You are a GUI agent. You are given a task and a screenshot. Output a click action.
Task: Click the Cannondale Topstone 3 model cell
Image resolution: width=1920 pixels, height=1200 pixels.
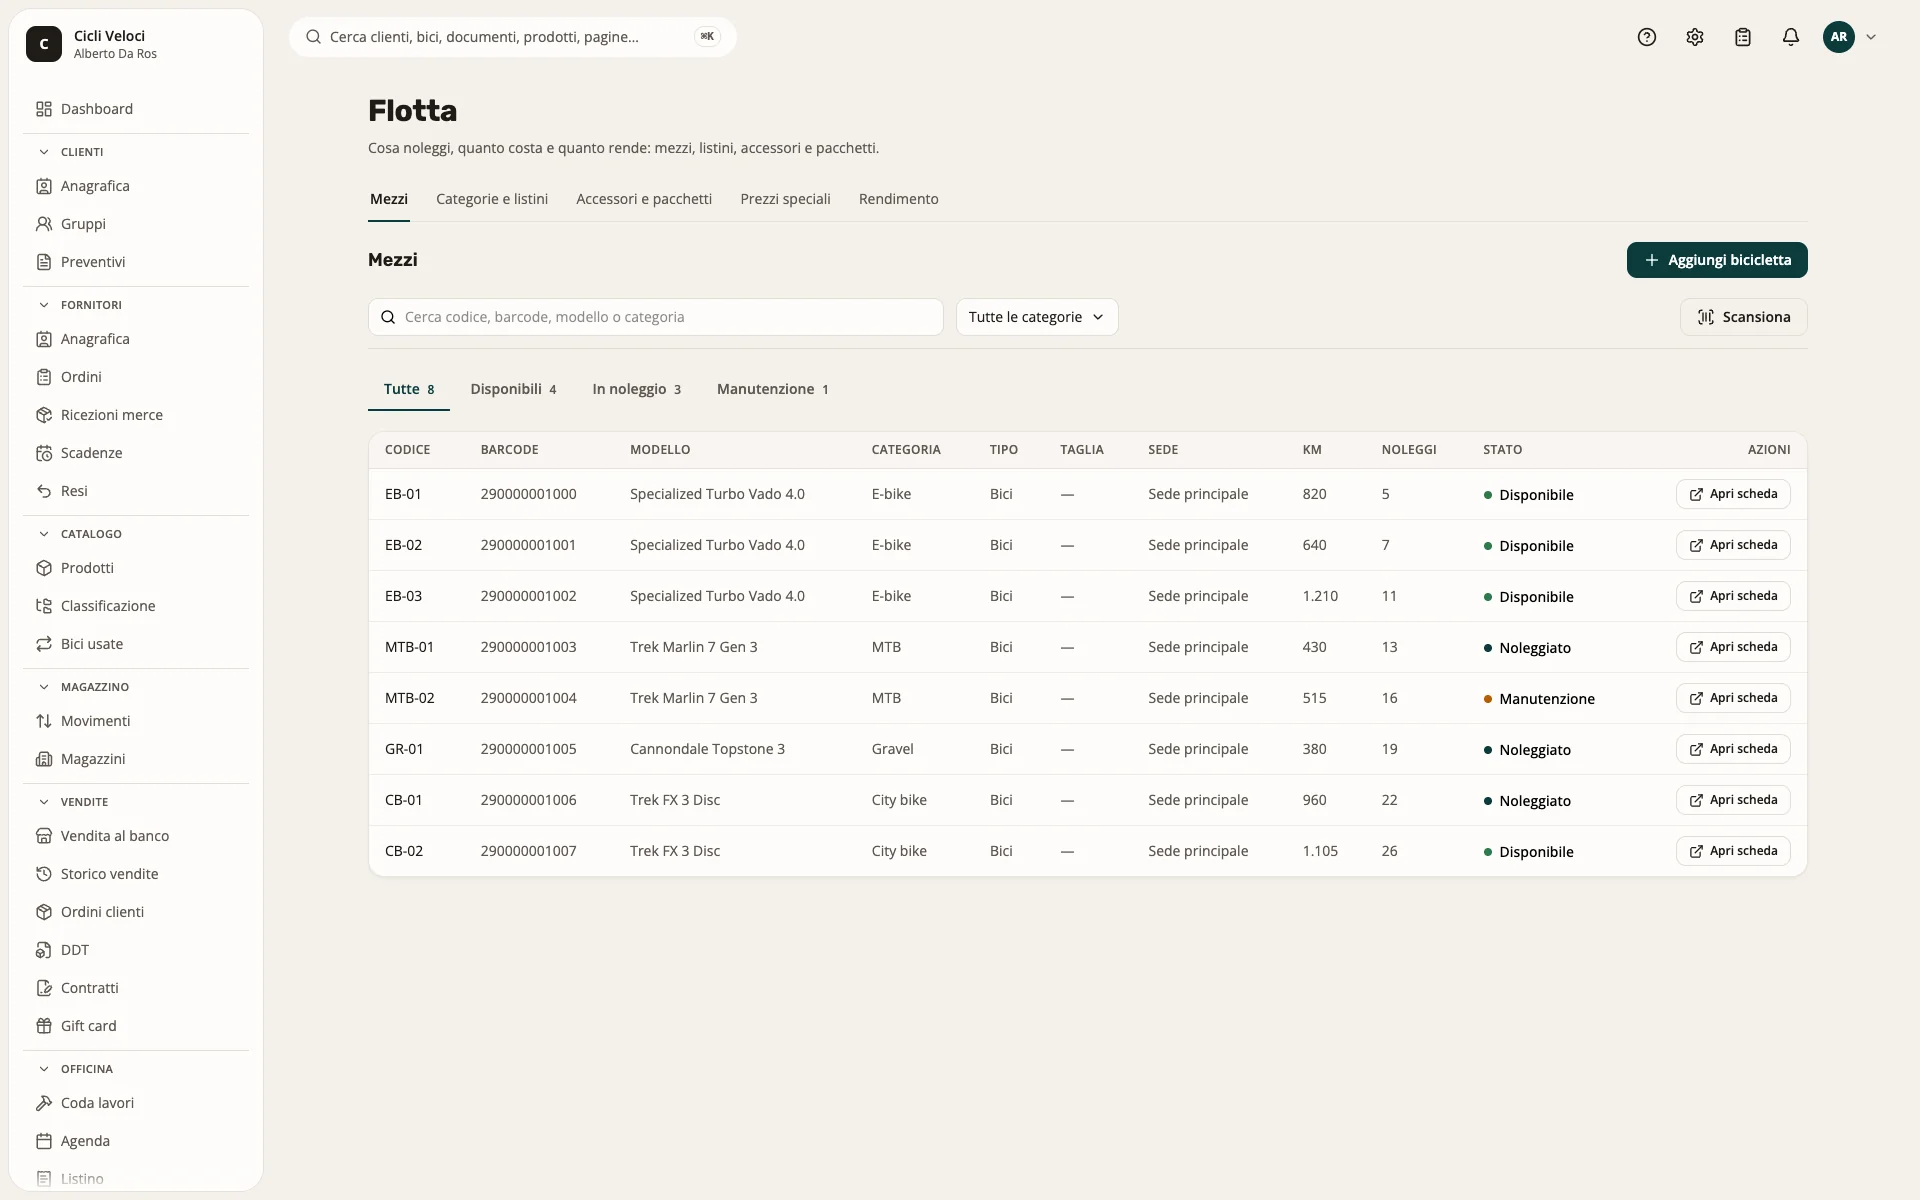tap(707, 749)
